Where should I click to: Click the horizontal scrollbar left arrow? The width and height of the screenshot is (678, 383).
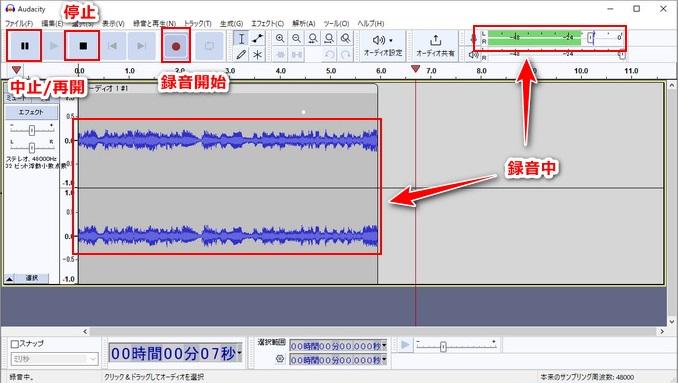(x=85, y=332)
